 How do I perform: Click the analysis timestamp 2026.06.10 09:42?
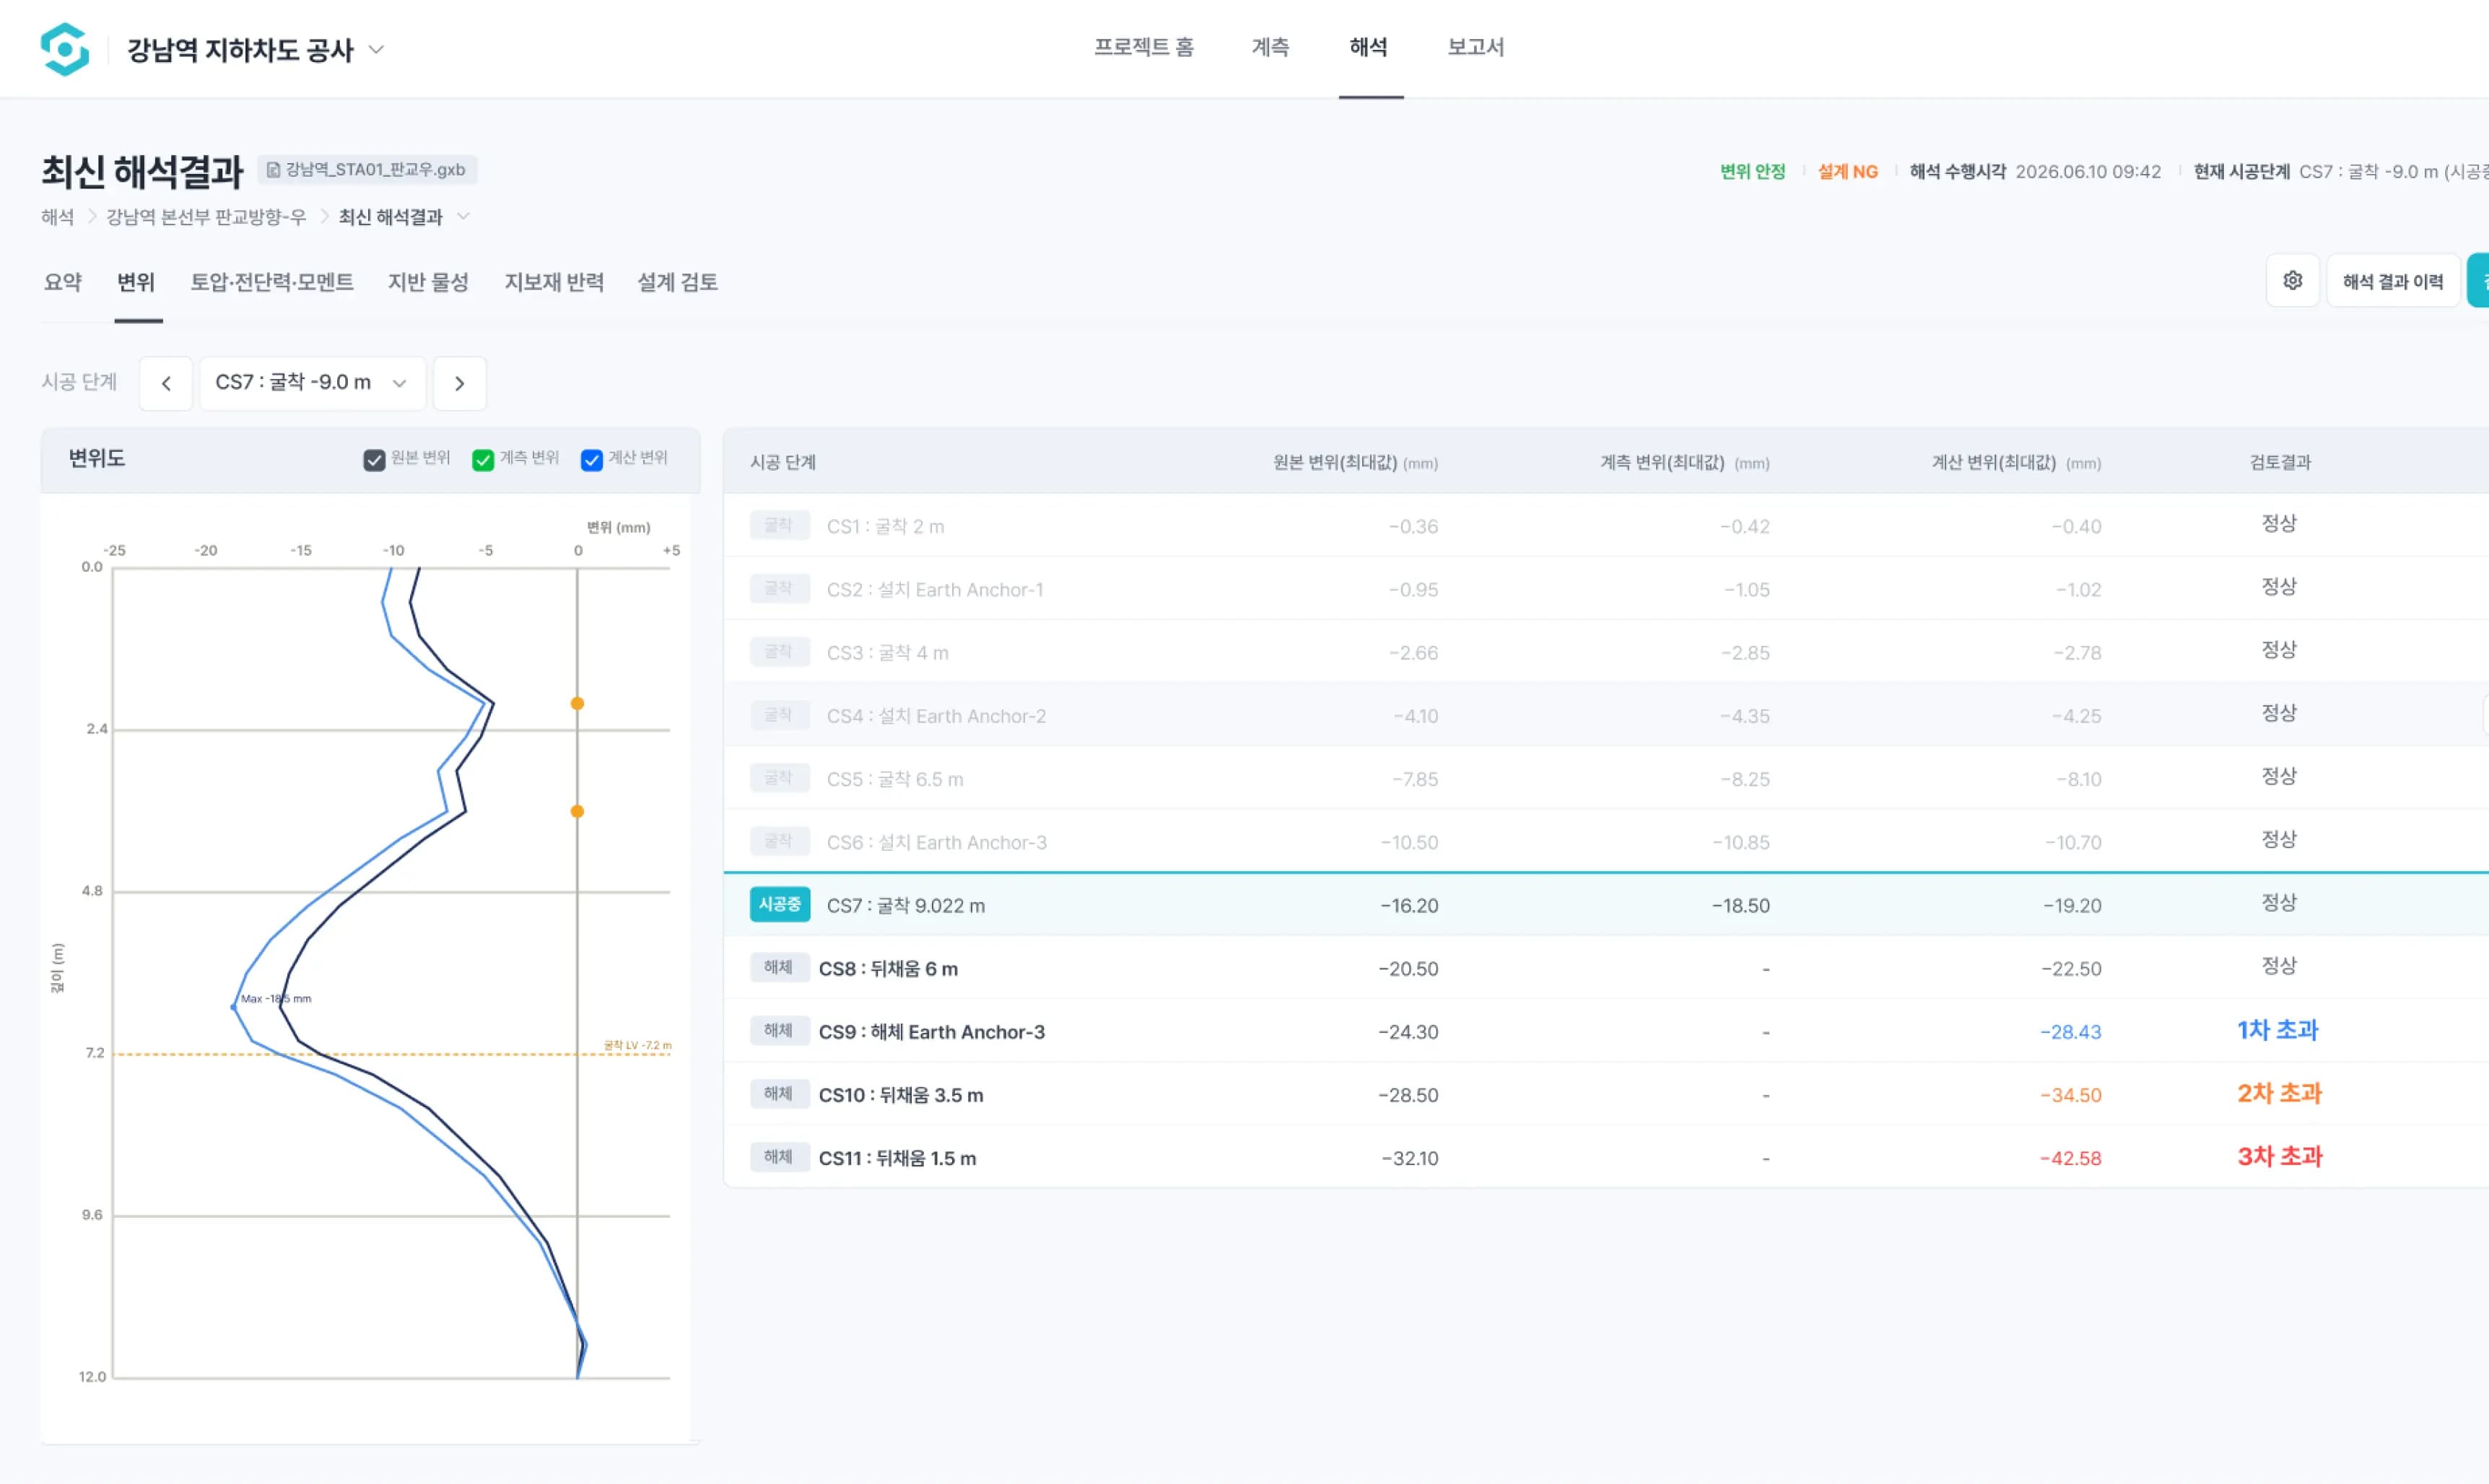(2087, 171)
